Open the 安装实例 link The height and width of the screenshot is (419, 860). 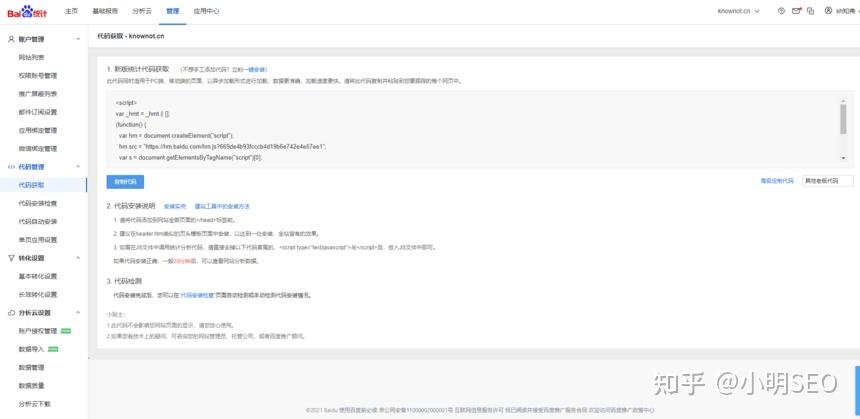[175, 207]
